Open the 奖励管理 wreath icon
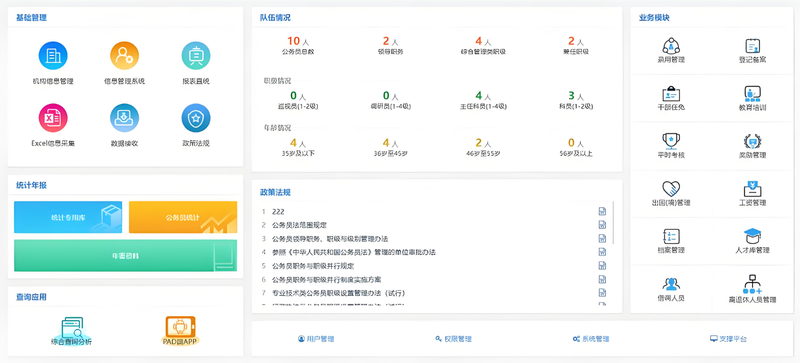This screenshot has width=800, height=363. pyautogui.click(x=753, y=140)
